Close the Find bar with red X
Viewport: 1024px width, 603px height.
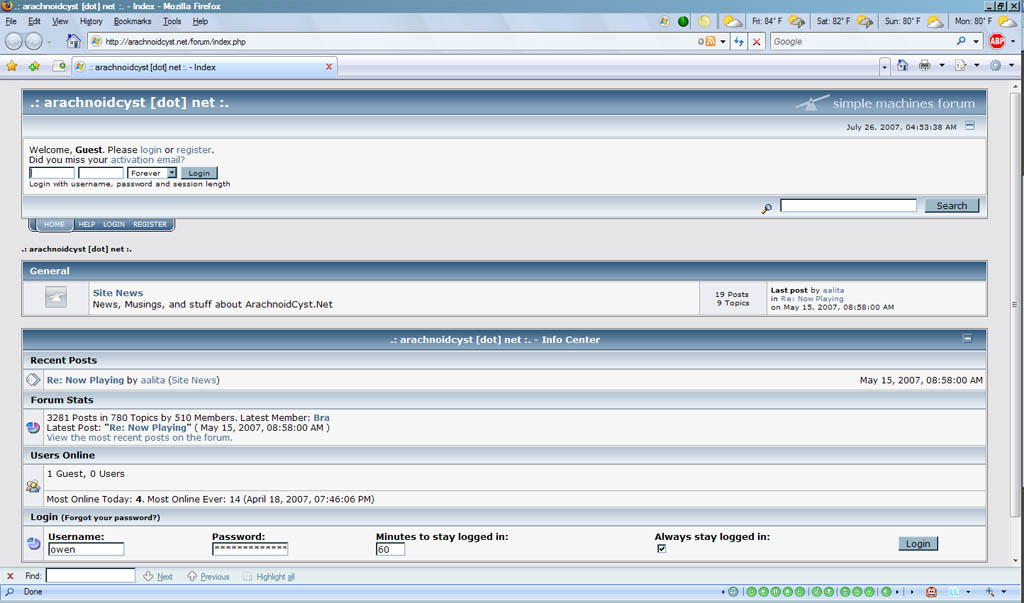pyautogui.click(x=10, y=576)
